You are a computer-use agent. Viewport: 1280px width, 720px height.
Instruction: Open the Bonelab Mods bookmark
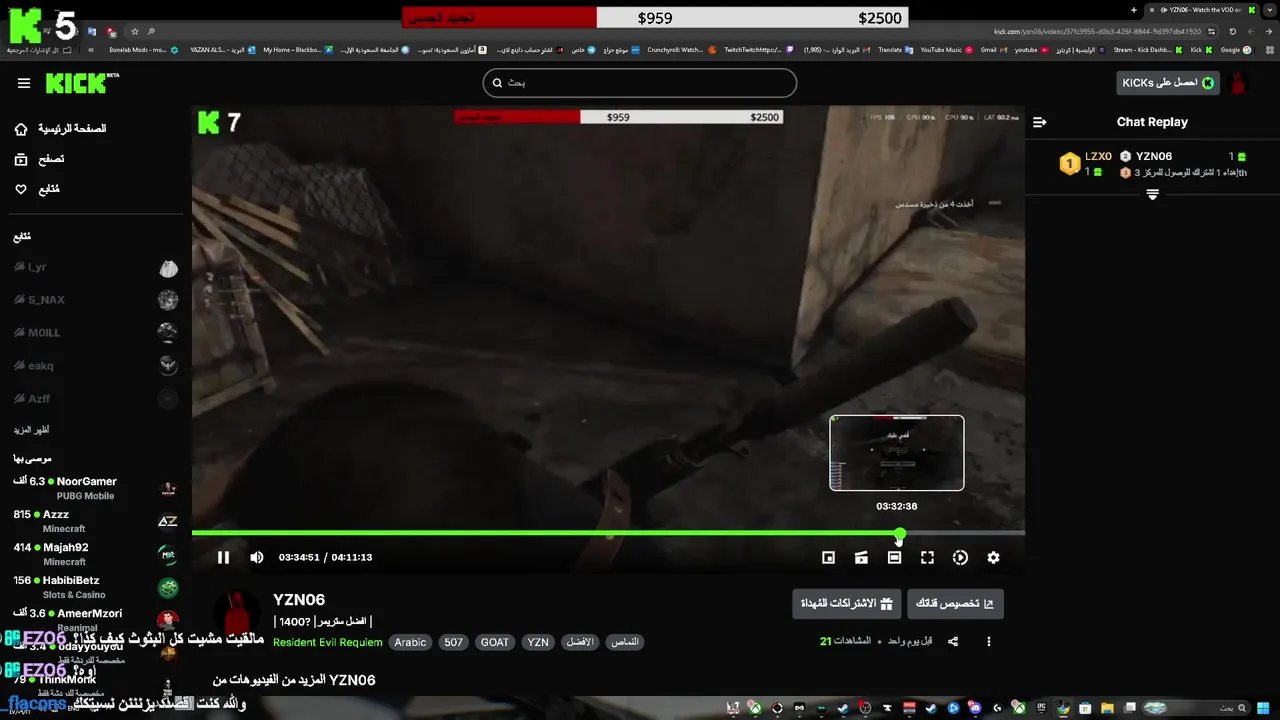coord(144,49)
